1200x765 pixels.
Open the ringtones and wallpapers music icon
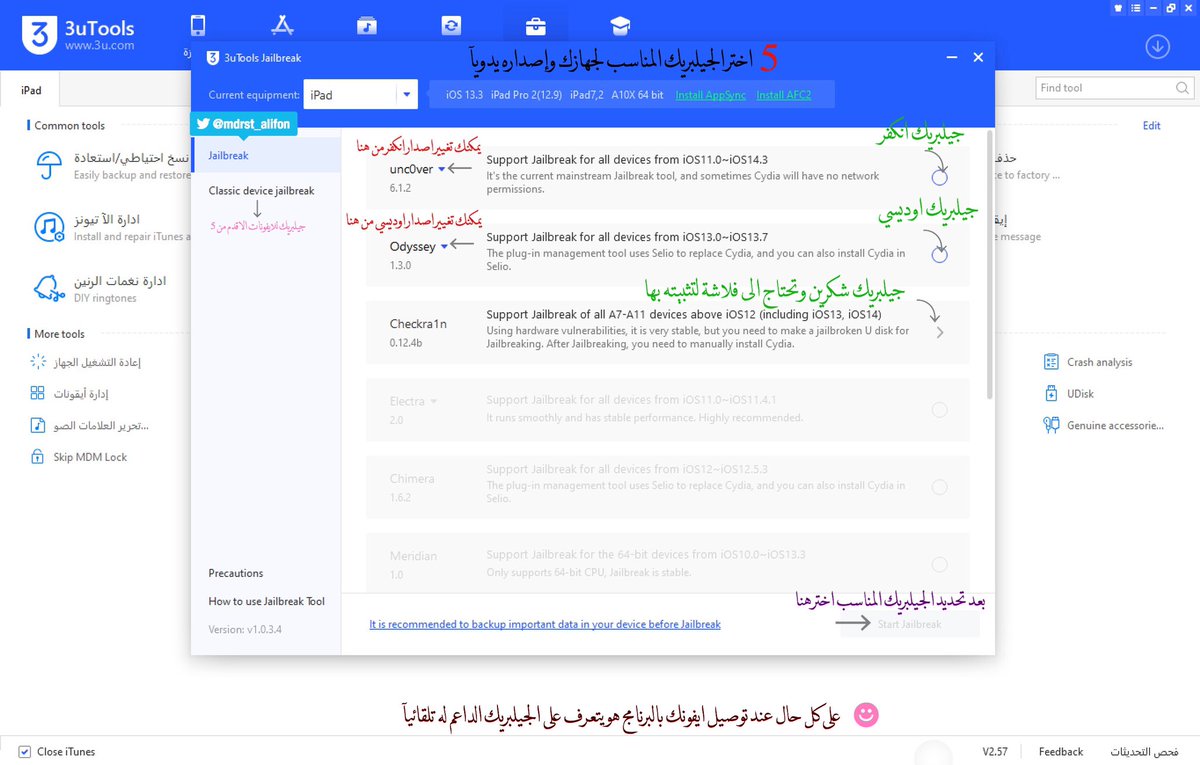[366, 26]
